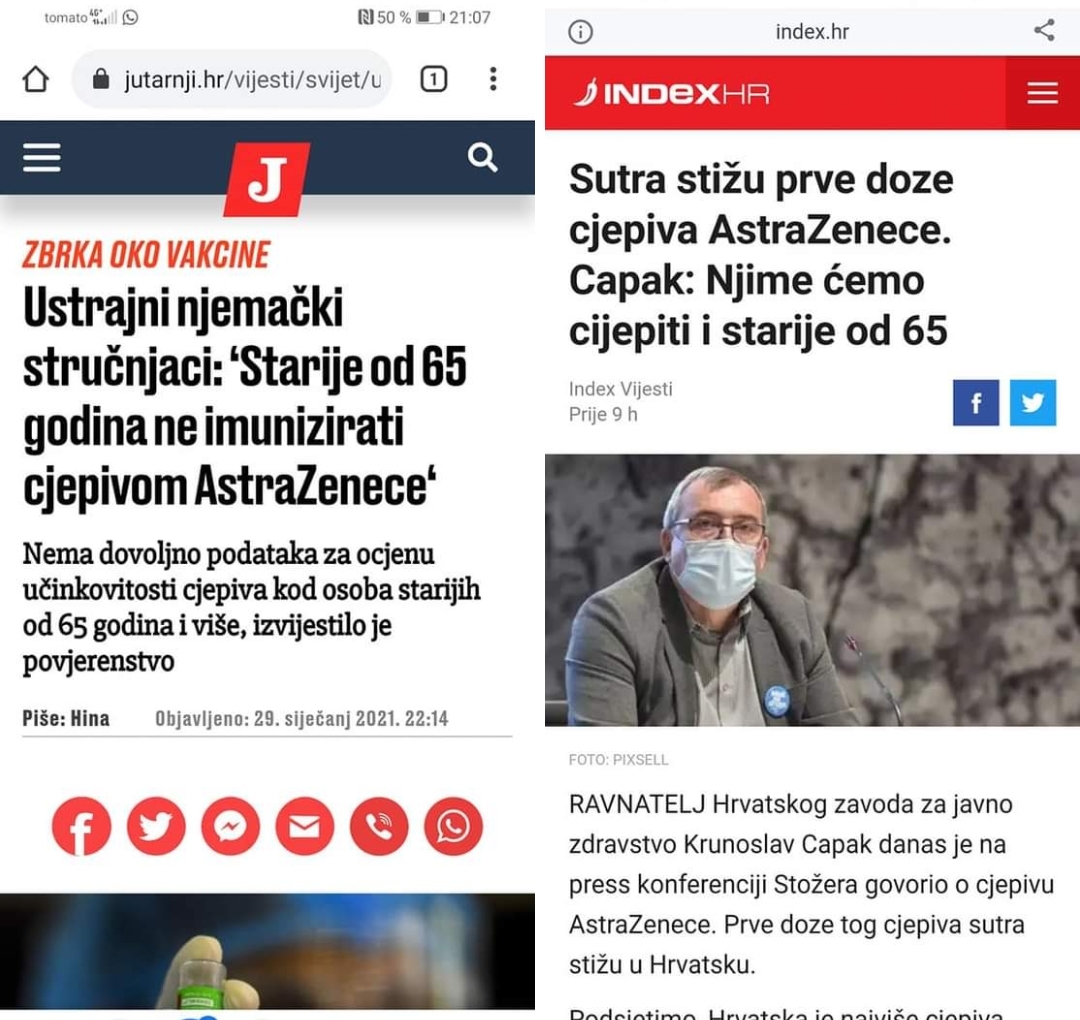The width and height of the screenshot is (1080, 1020).
Task: Click the INDEX HR logo
Action: 672,93
